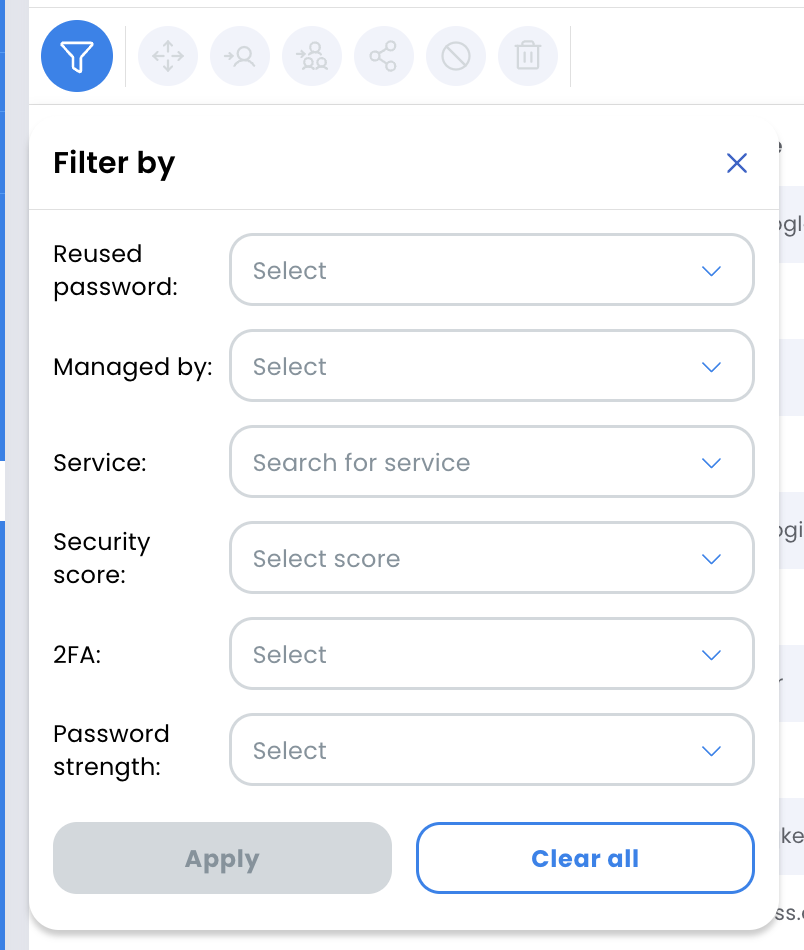Toggle the blue filter funnel icon

point(77,56)
